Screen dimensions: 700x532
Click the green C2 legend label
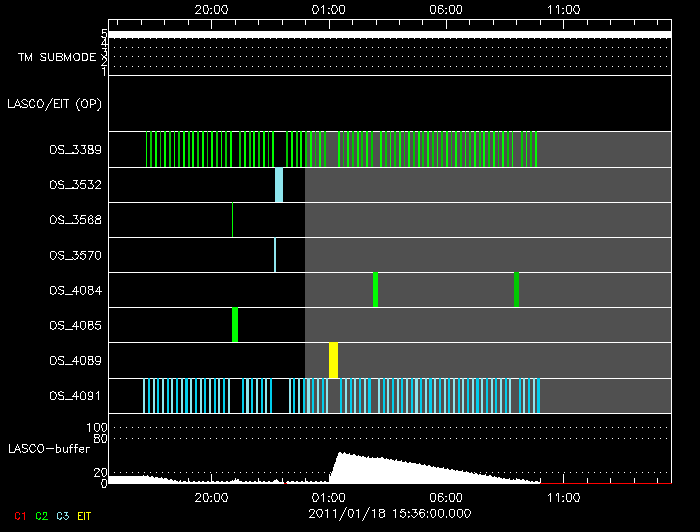[42, 516]
